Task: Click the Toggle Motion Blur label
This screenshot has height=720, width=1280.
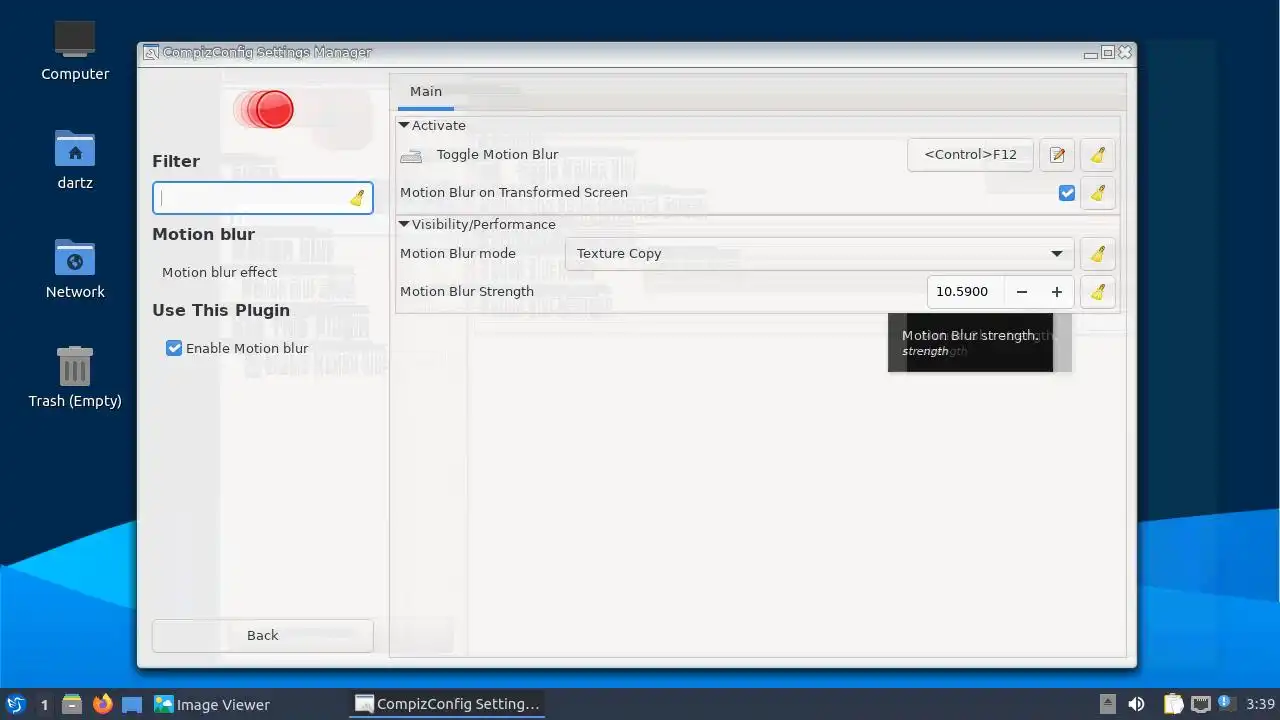Action: 498,155
